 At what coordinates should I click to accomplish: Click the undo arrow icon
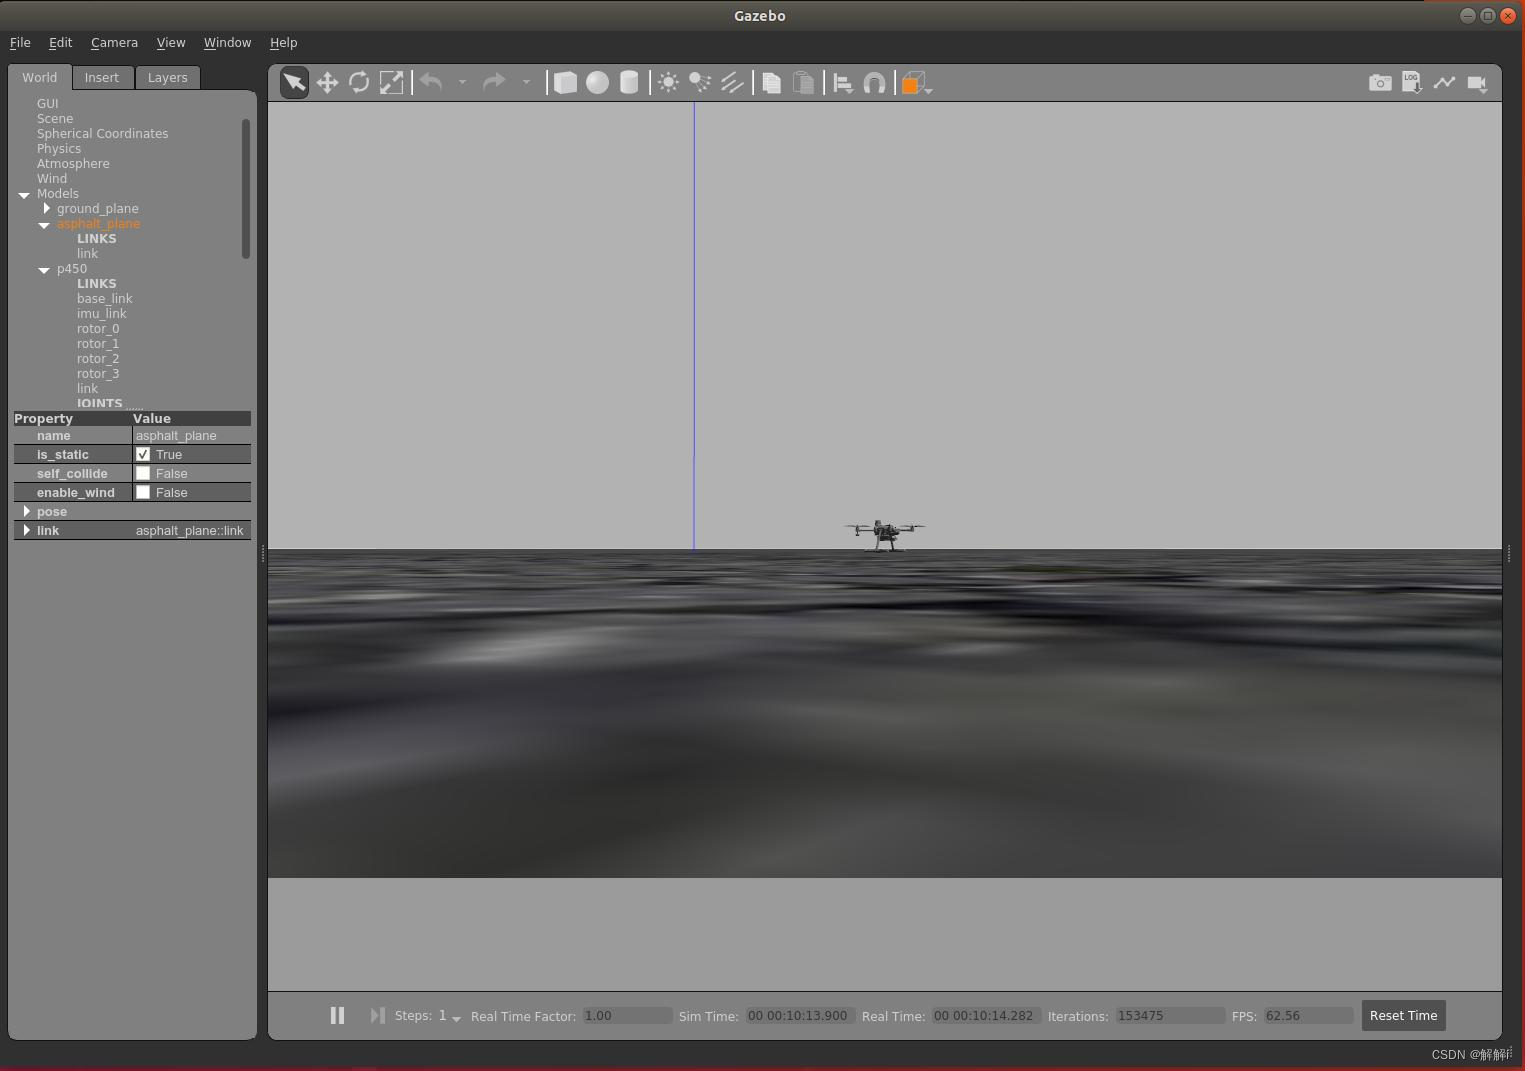click(431, 82)
